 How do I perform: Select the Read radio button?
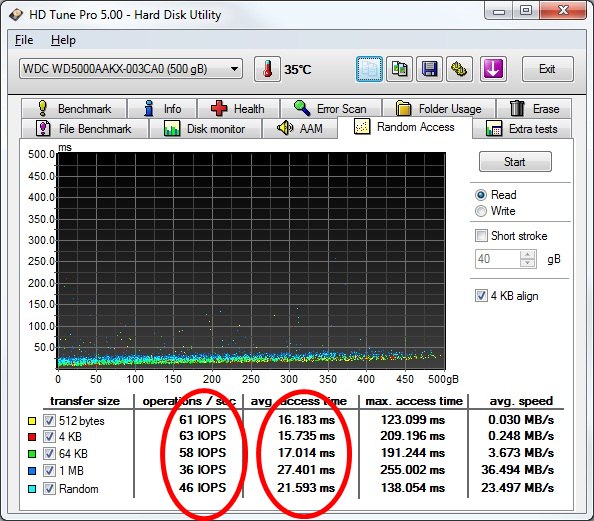481,195
